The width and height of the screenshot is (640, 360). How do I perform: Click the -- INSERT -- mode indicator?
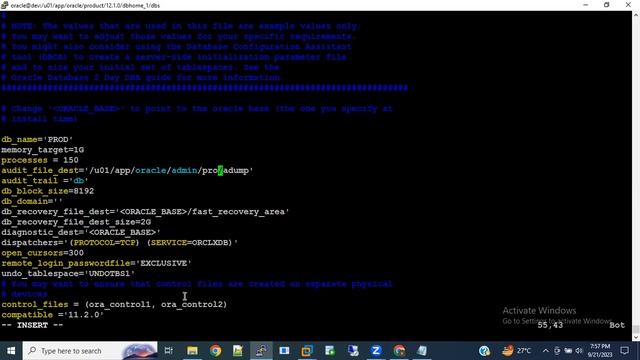click(32, 325)
